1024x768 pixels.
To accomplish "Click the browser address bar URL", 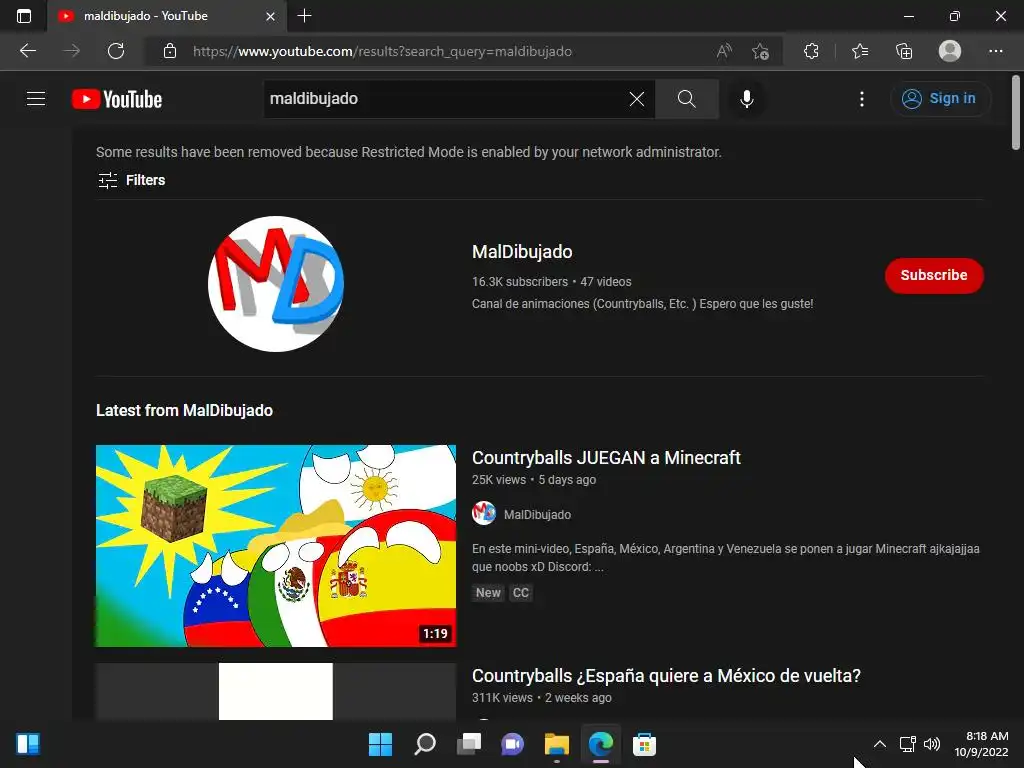I will 382,51.
